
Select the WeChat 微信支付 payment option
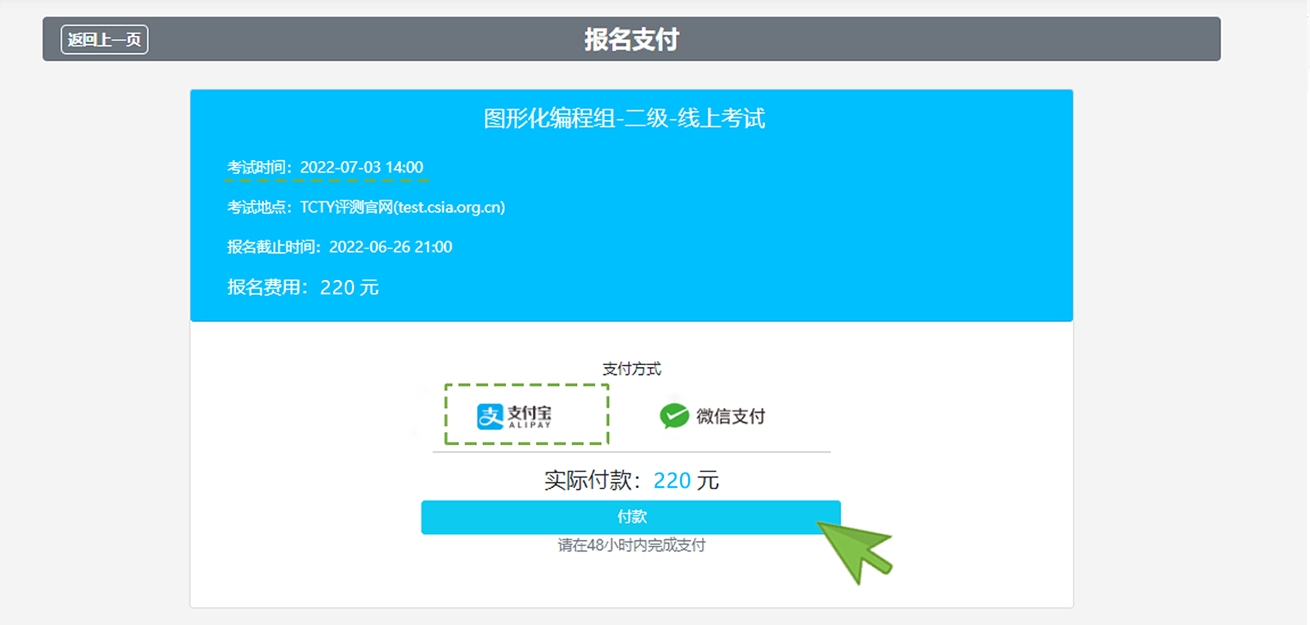pos(713,416)
